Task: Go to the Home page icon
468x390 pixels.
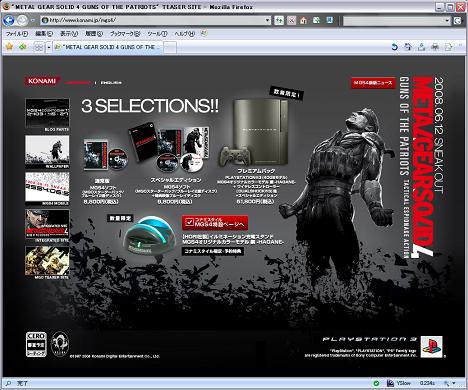Action: click(303, 20)
